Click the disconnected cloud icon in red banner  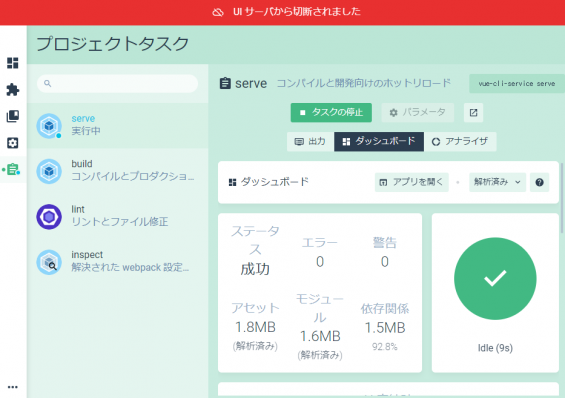(x=218, y=12)
